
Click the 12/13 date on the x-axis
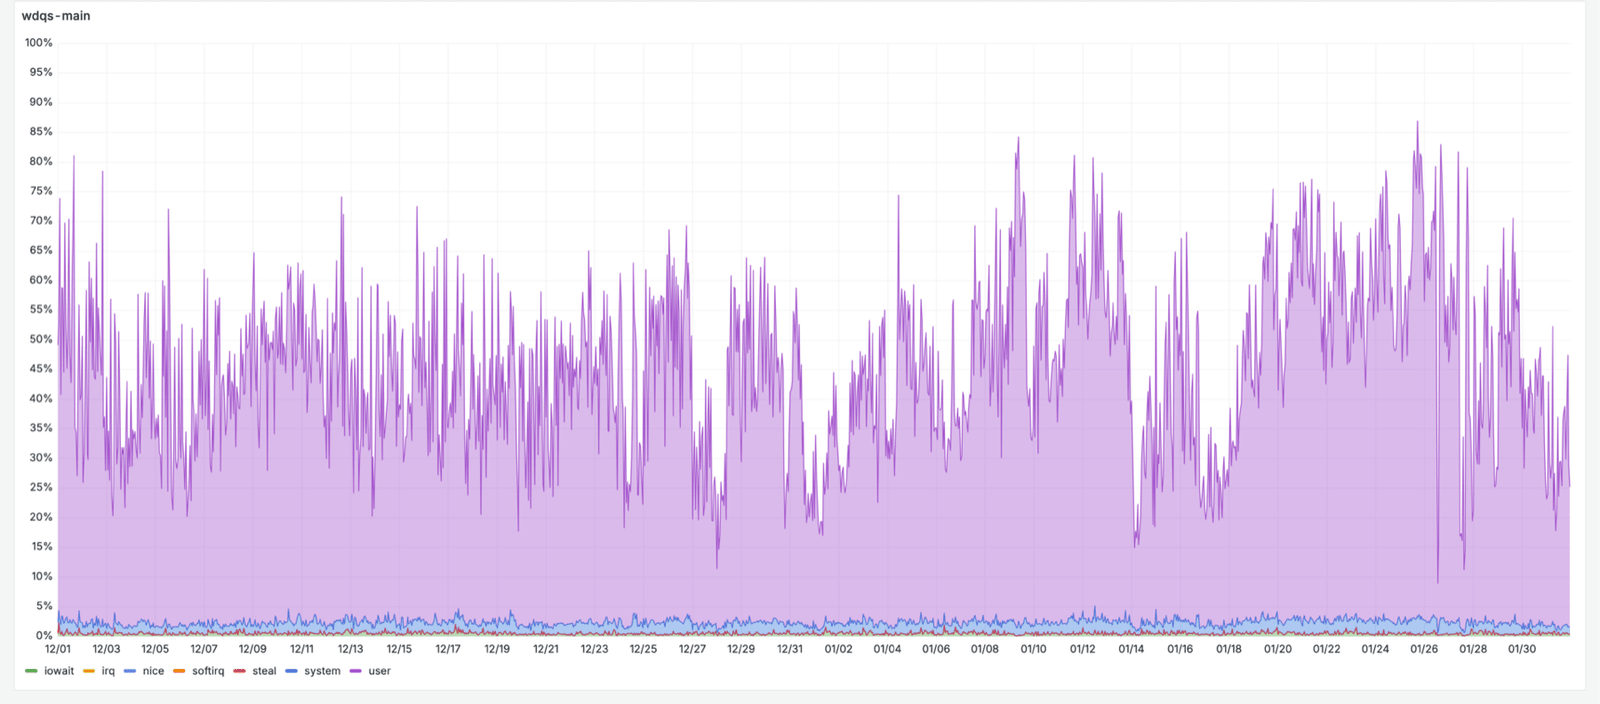[350, 649]
